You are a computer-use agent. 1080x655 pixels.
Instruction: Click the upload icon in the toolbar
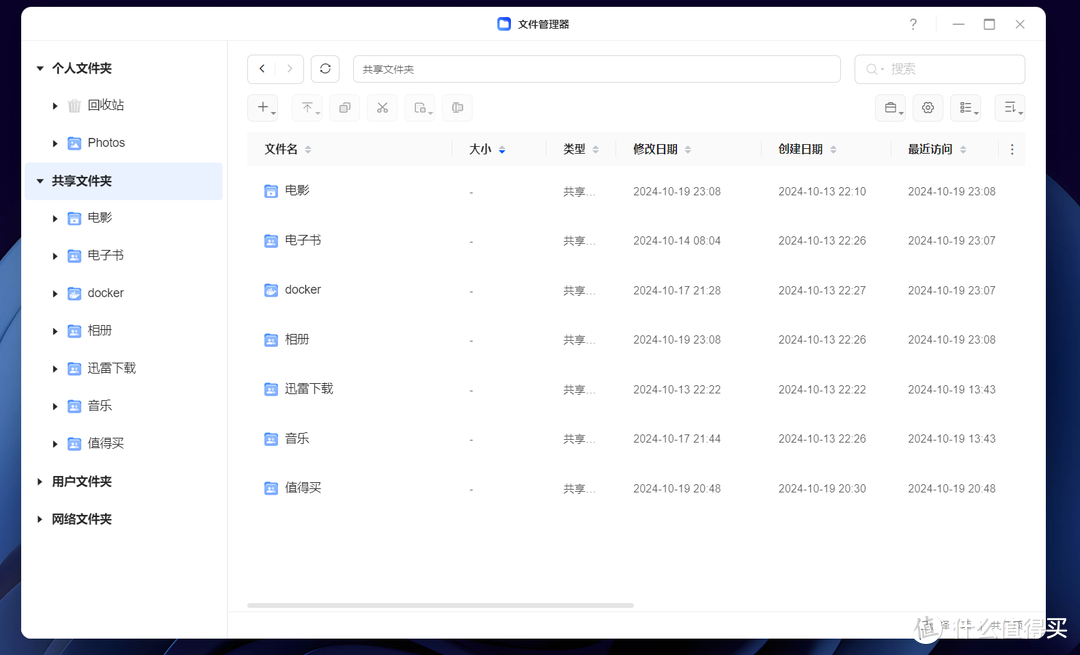point(306,107)
